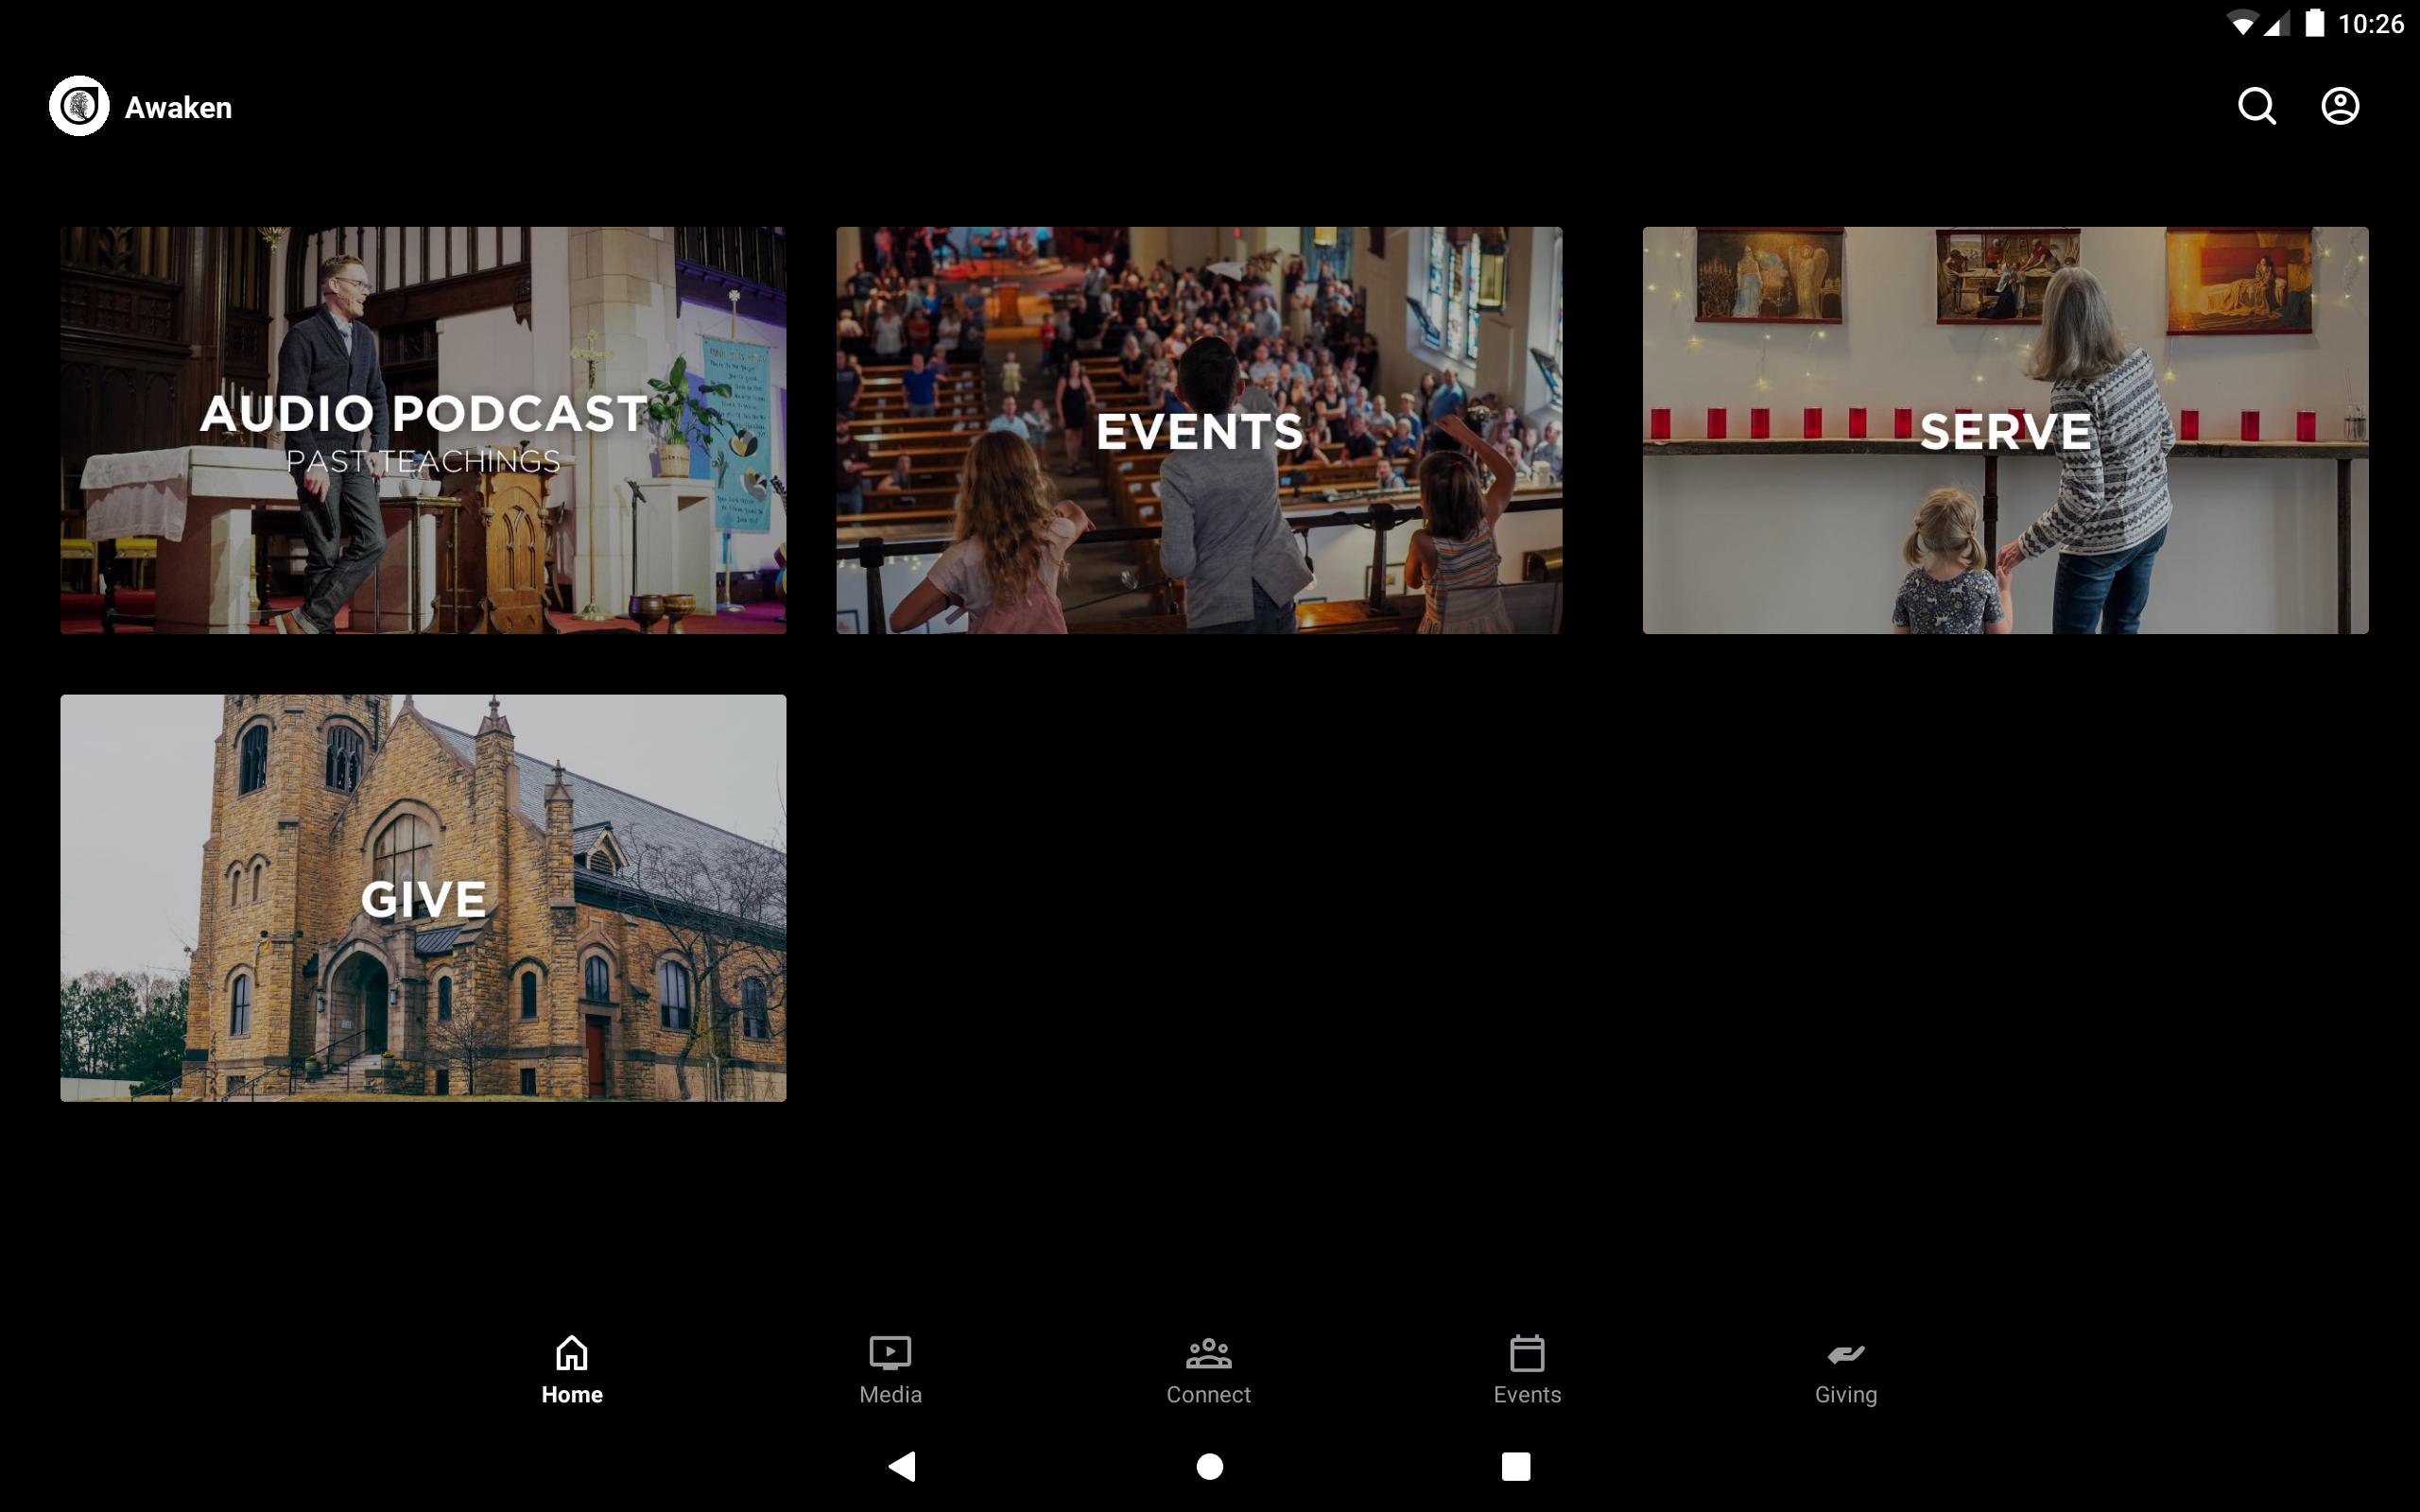Switch to the Media tab label
This screenshot has width=2420, height=1512.
click(x=890, y=1394)
